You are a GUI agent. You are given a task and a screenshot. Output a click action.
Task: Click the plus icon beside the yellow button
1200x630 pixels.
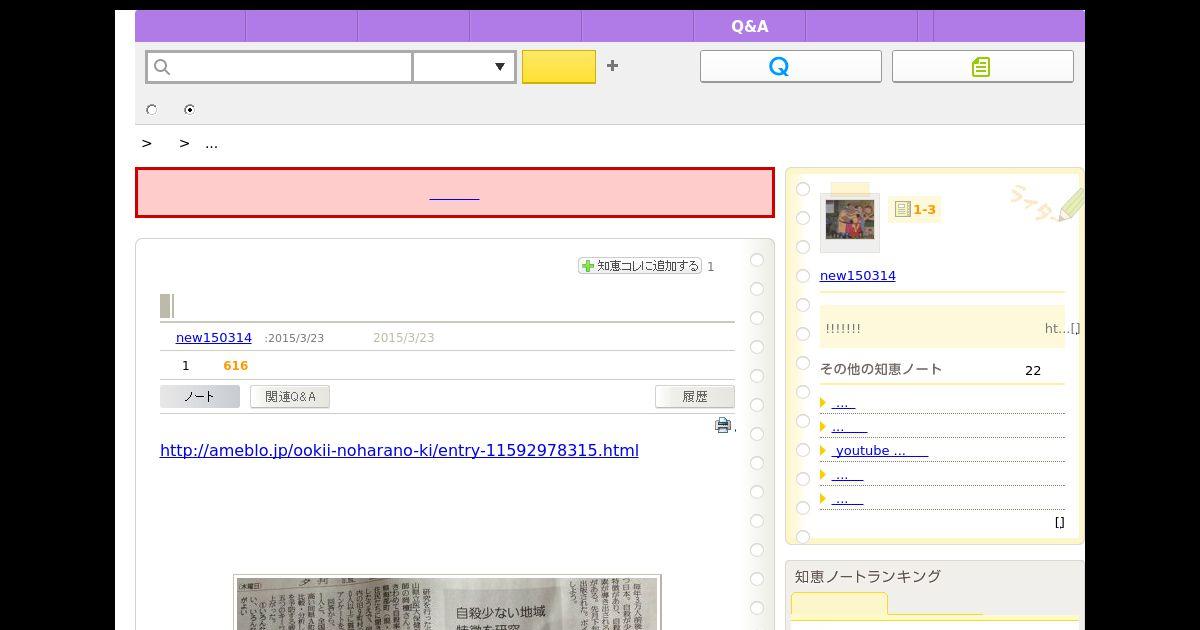click(612, 66)
